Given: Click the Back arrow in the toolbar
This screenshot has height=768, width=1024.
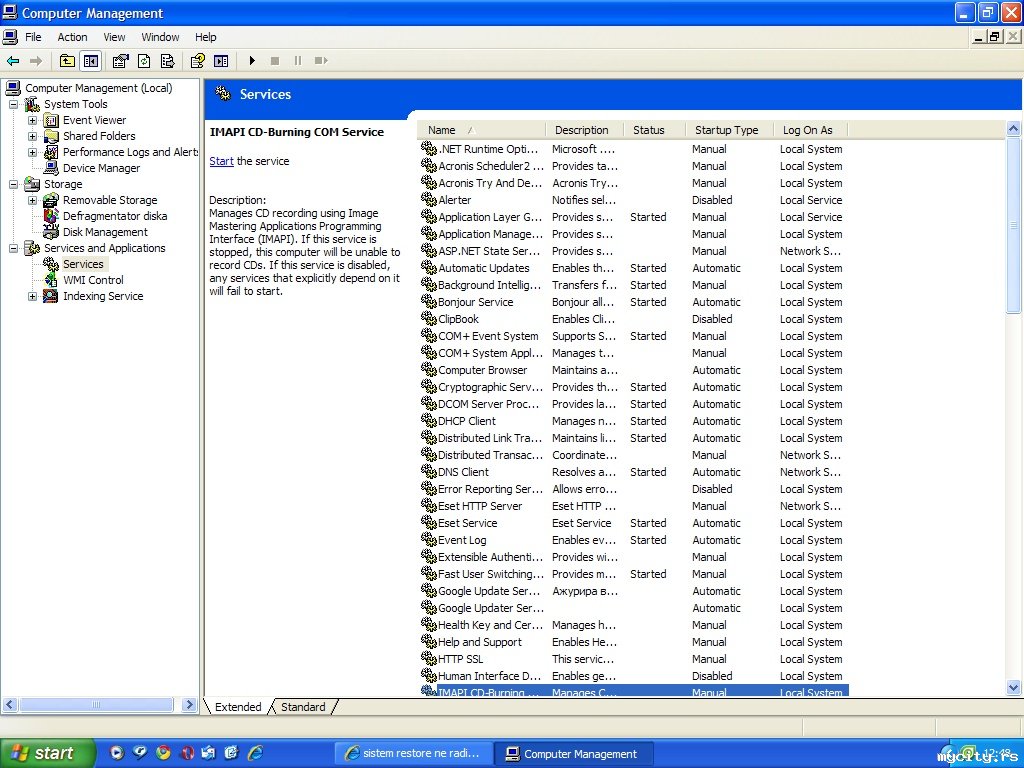Looking at the screenshot, I should coord(13,61).
